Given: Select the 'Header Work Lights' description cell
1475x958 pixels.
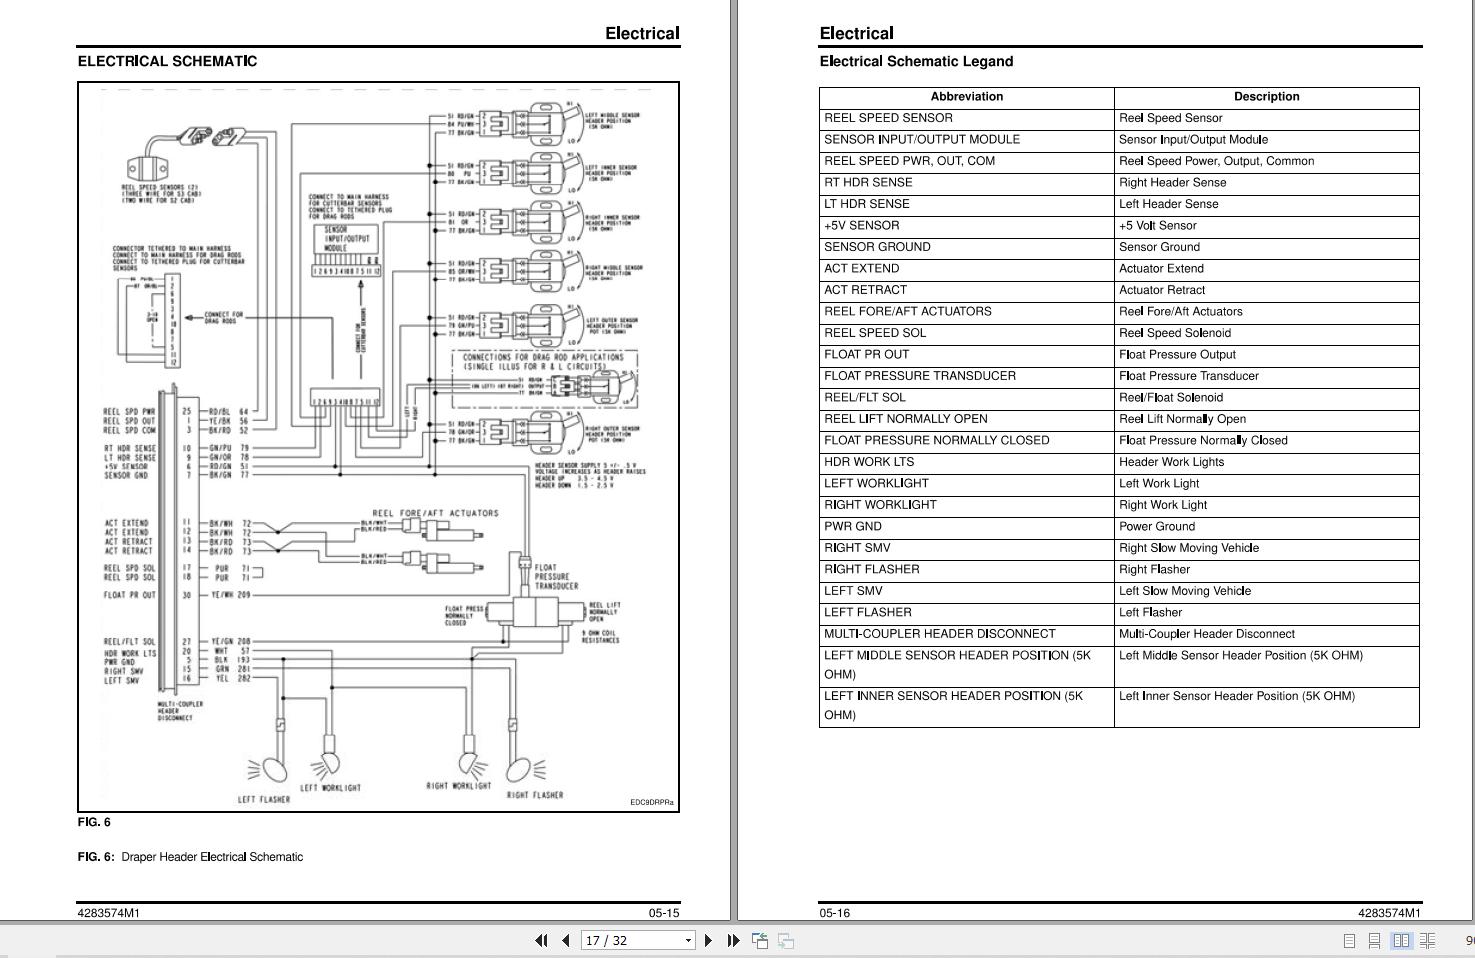Looking at the screenshot, I should click(x=1267, y=462).
